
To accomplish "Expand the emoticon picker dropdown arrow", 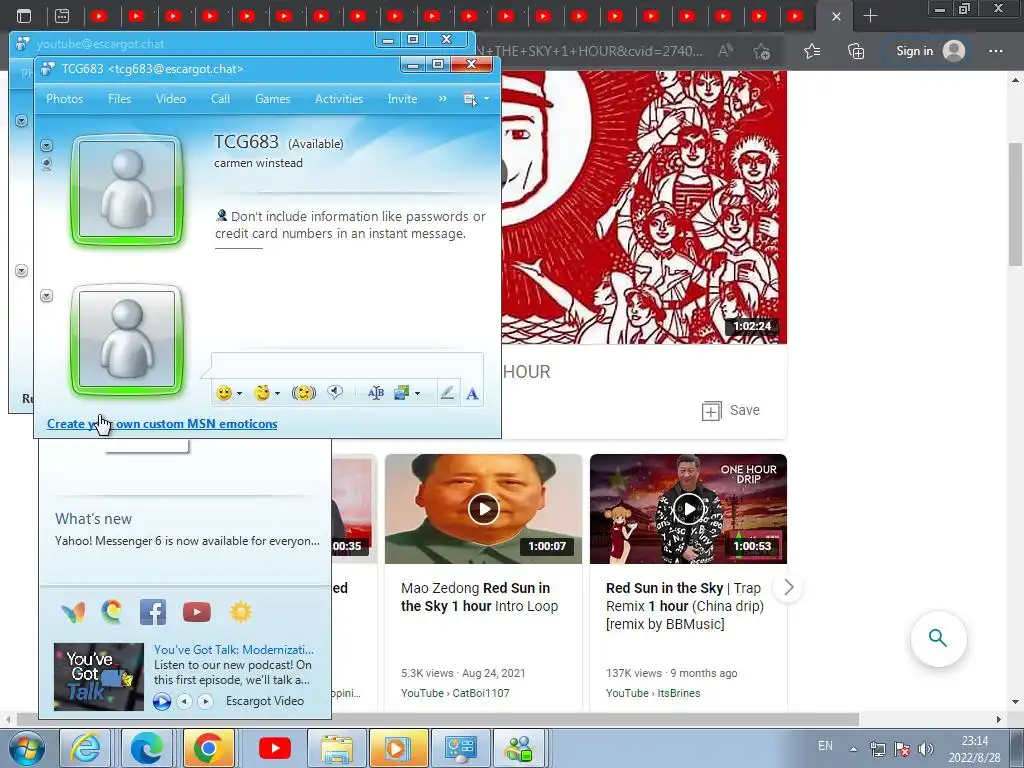I will pos(240,393).
